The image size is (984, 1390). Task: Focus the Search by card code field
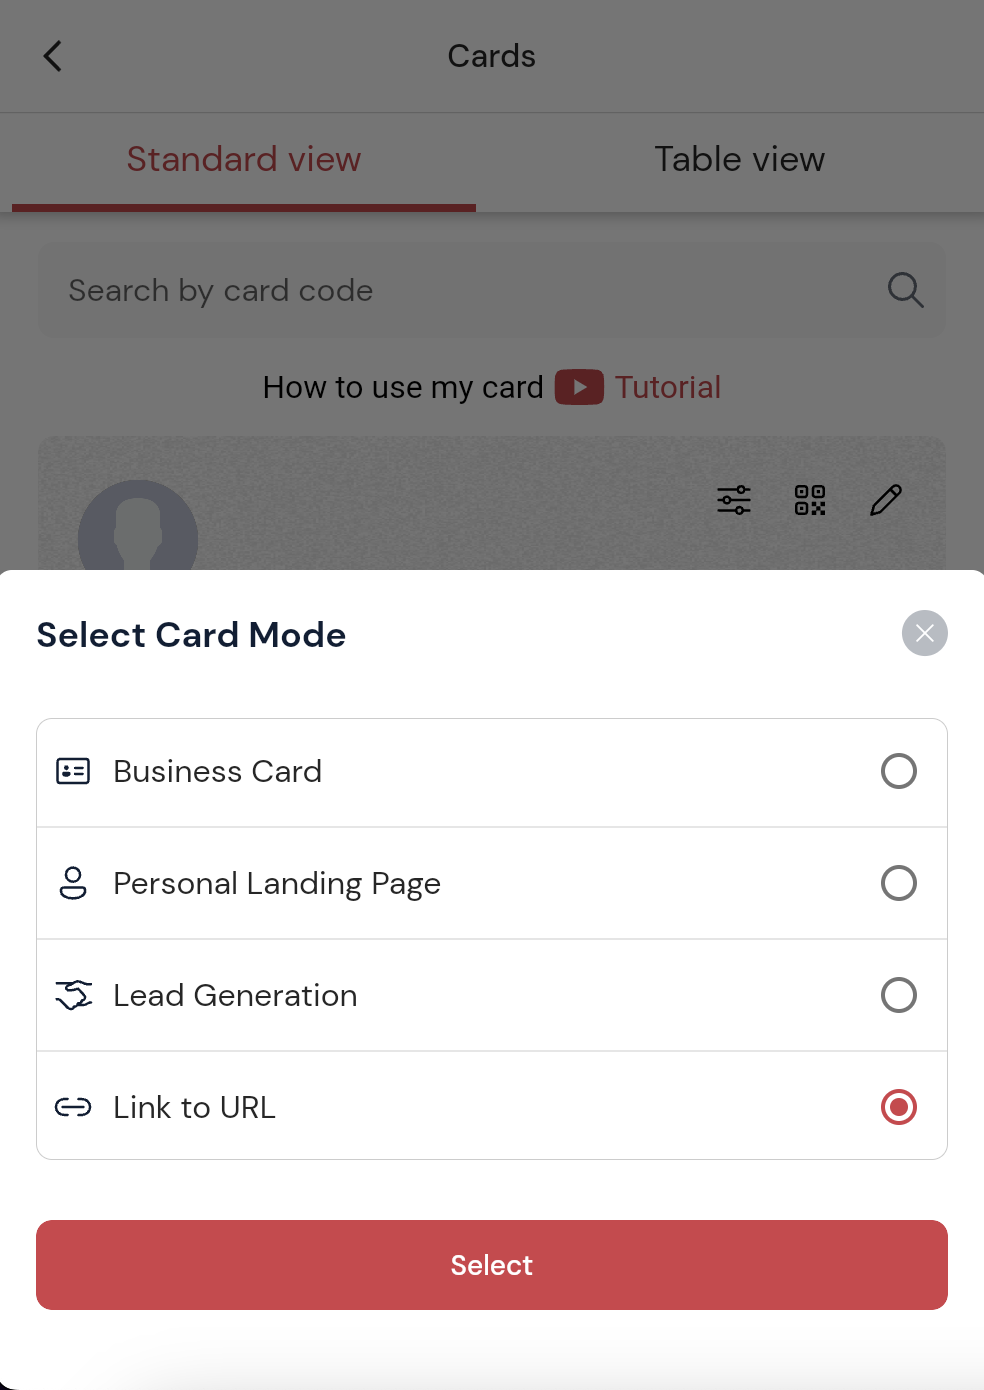(x=460, y=290)
